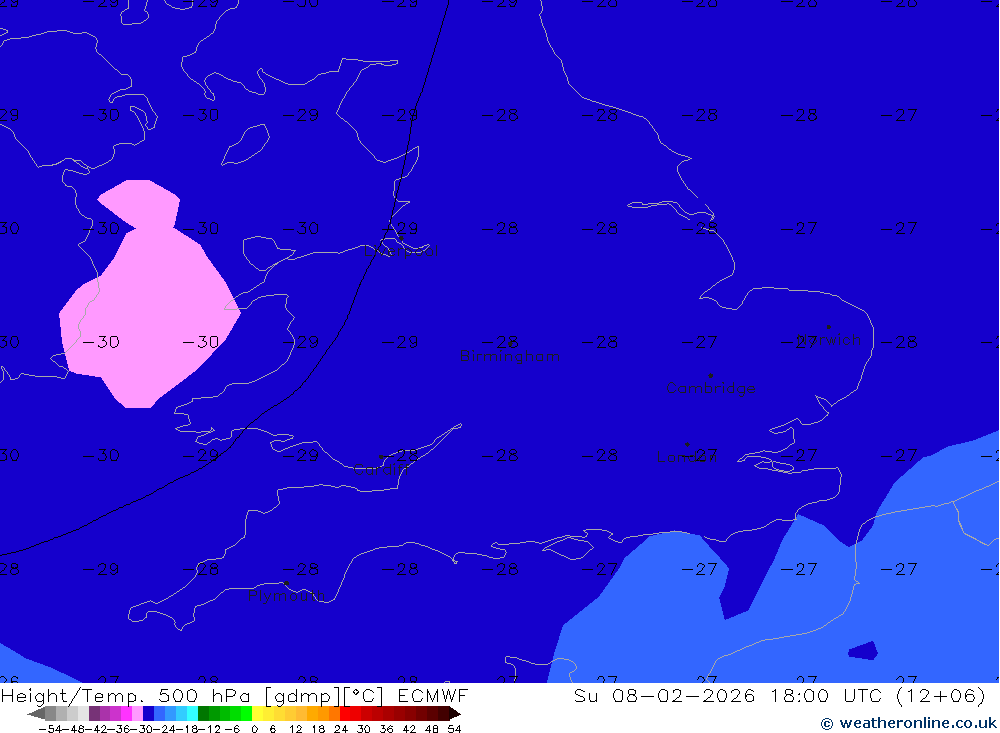This screenshot has height=733, width=1000.
Task: Click the forecast date 'Su 08-02-2026'
Action: click(665, 695)
